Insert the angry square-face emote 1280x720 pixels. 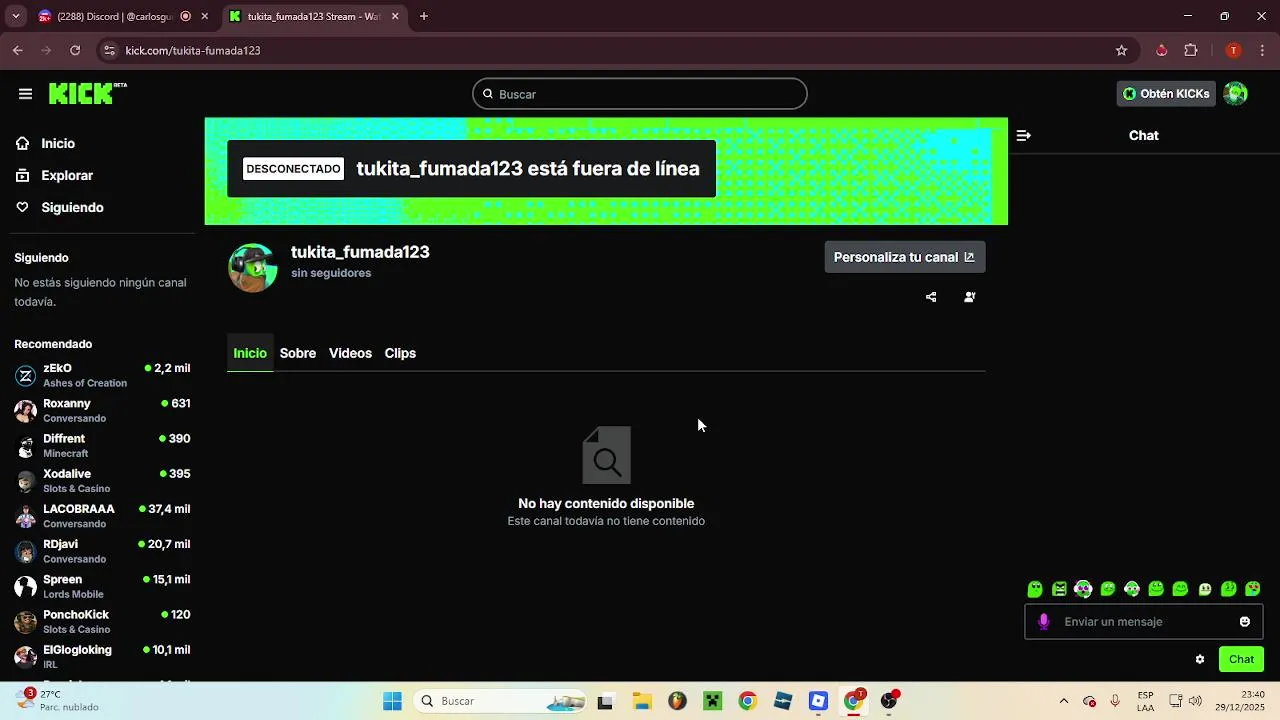pos(1059,590)
